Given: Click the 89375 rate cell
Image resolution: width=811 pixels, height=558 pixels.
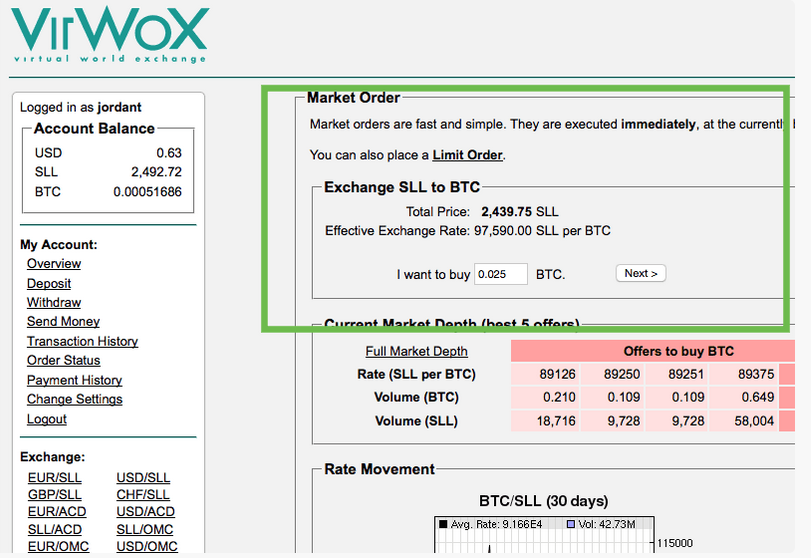Looking at the screenshot, I should click(x=744, y=374).
